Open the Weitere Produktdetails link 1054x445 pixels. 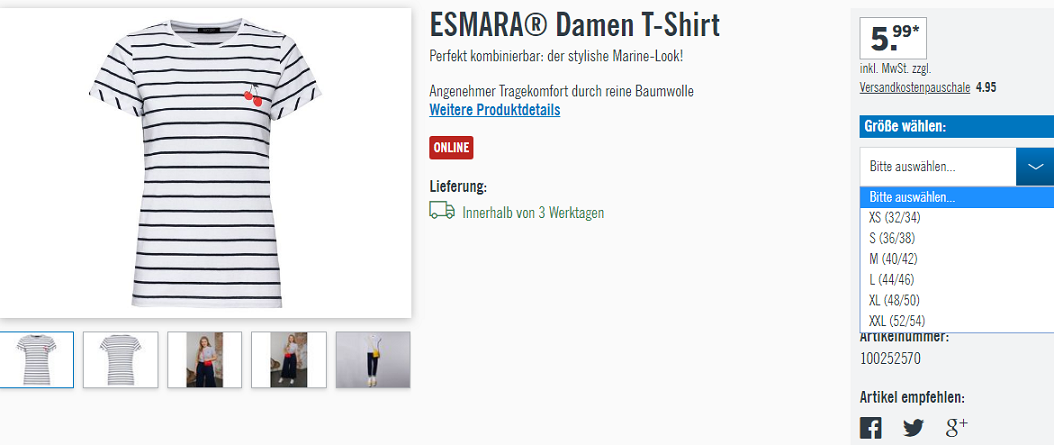[495, 110]
